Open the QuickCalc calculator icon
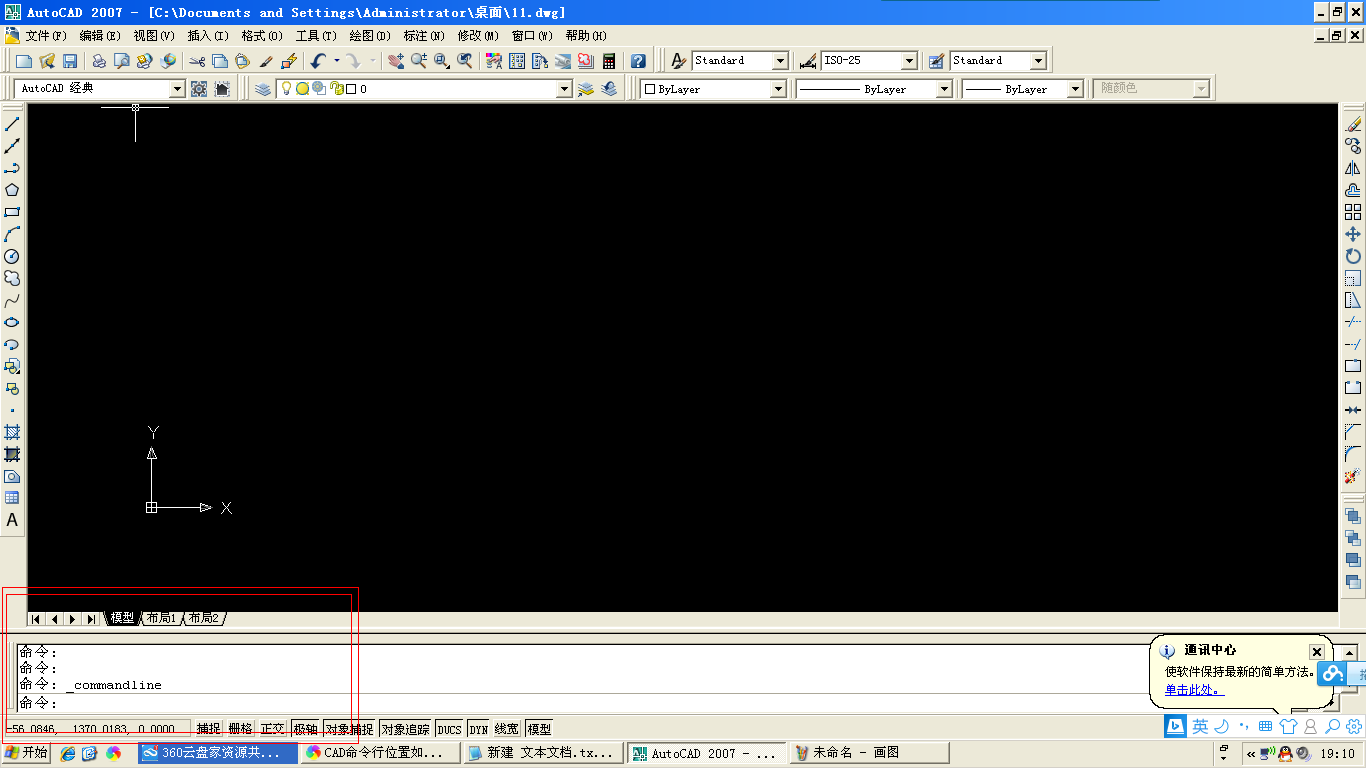This screenshot has height=768, width=1366. point(609,61)
